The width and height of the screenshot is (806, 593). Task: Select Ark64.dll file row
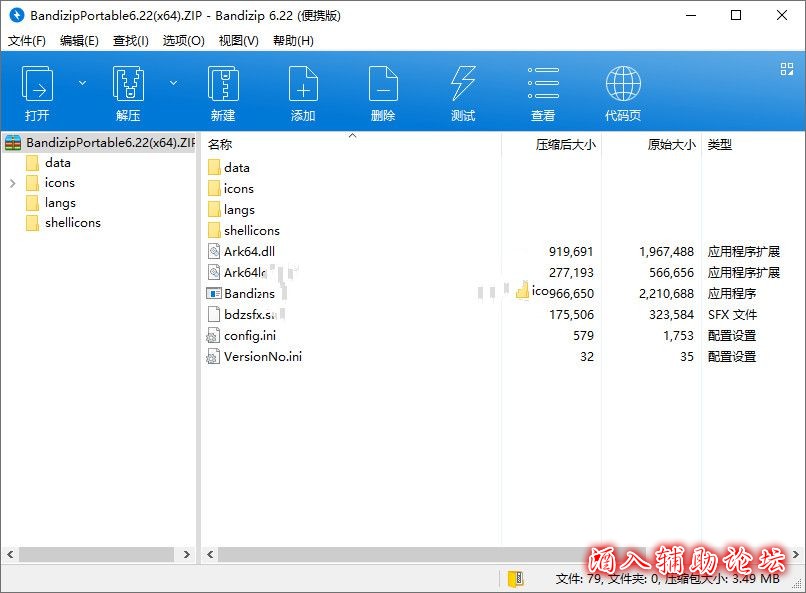coord(503,252)
